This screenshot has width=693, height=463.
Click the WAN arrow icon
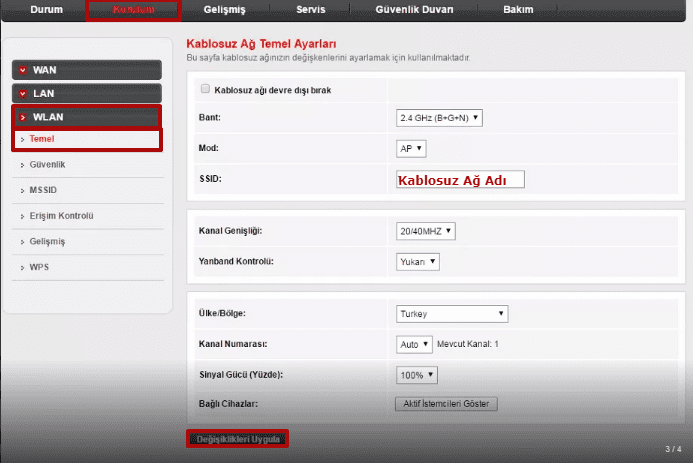[x=23, y=70]
